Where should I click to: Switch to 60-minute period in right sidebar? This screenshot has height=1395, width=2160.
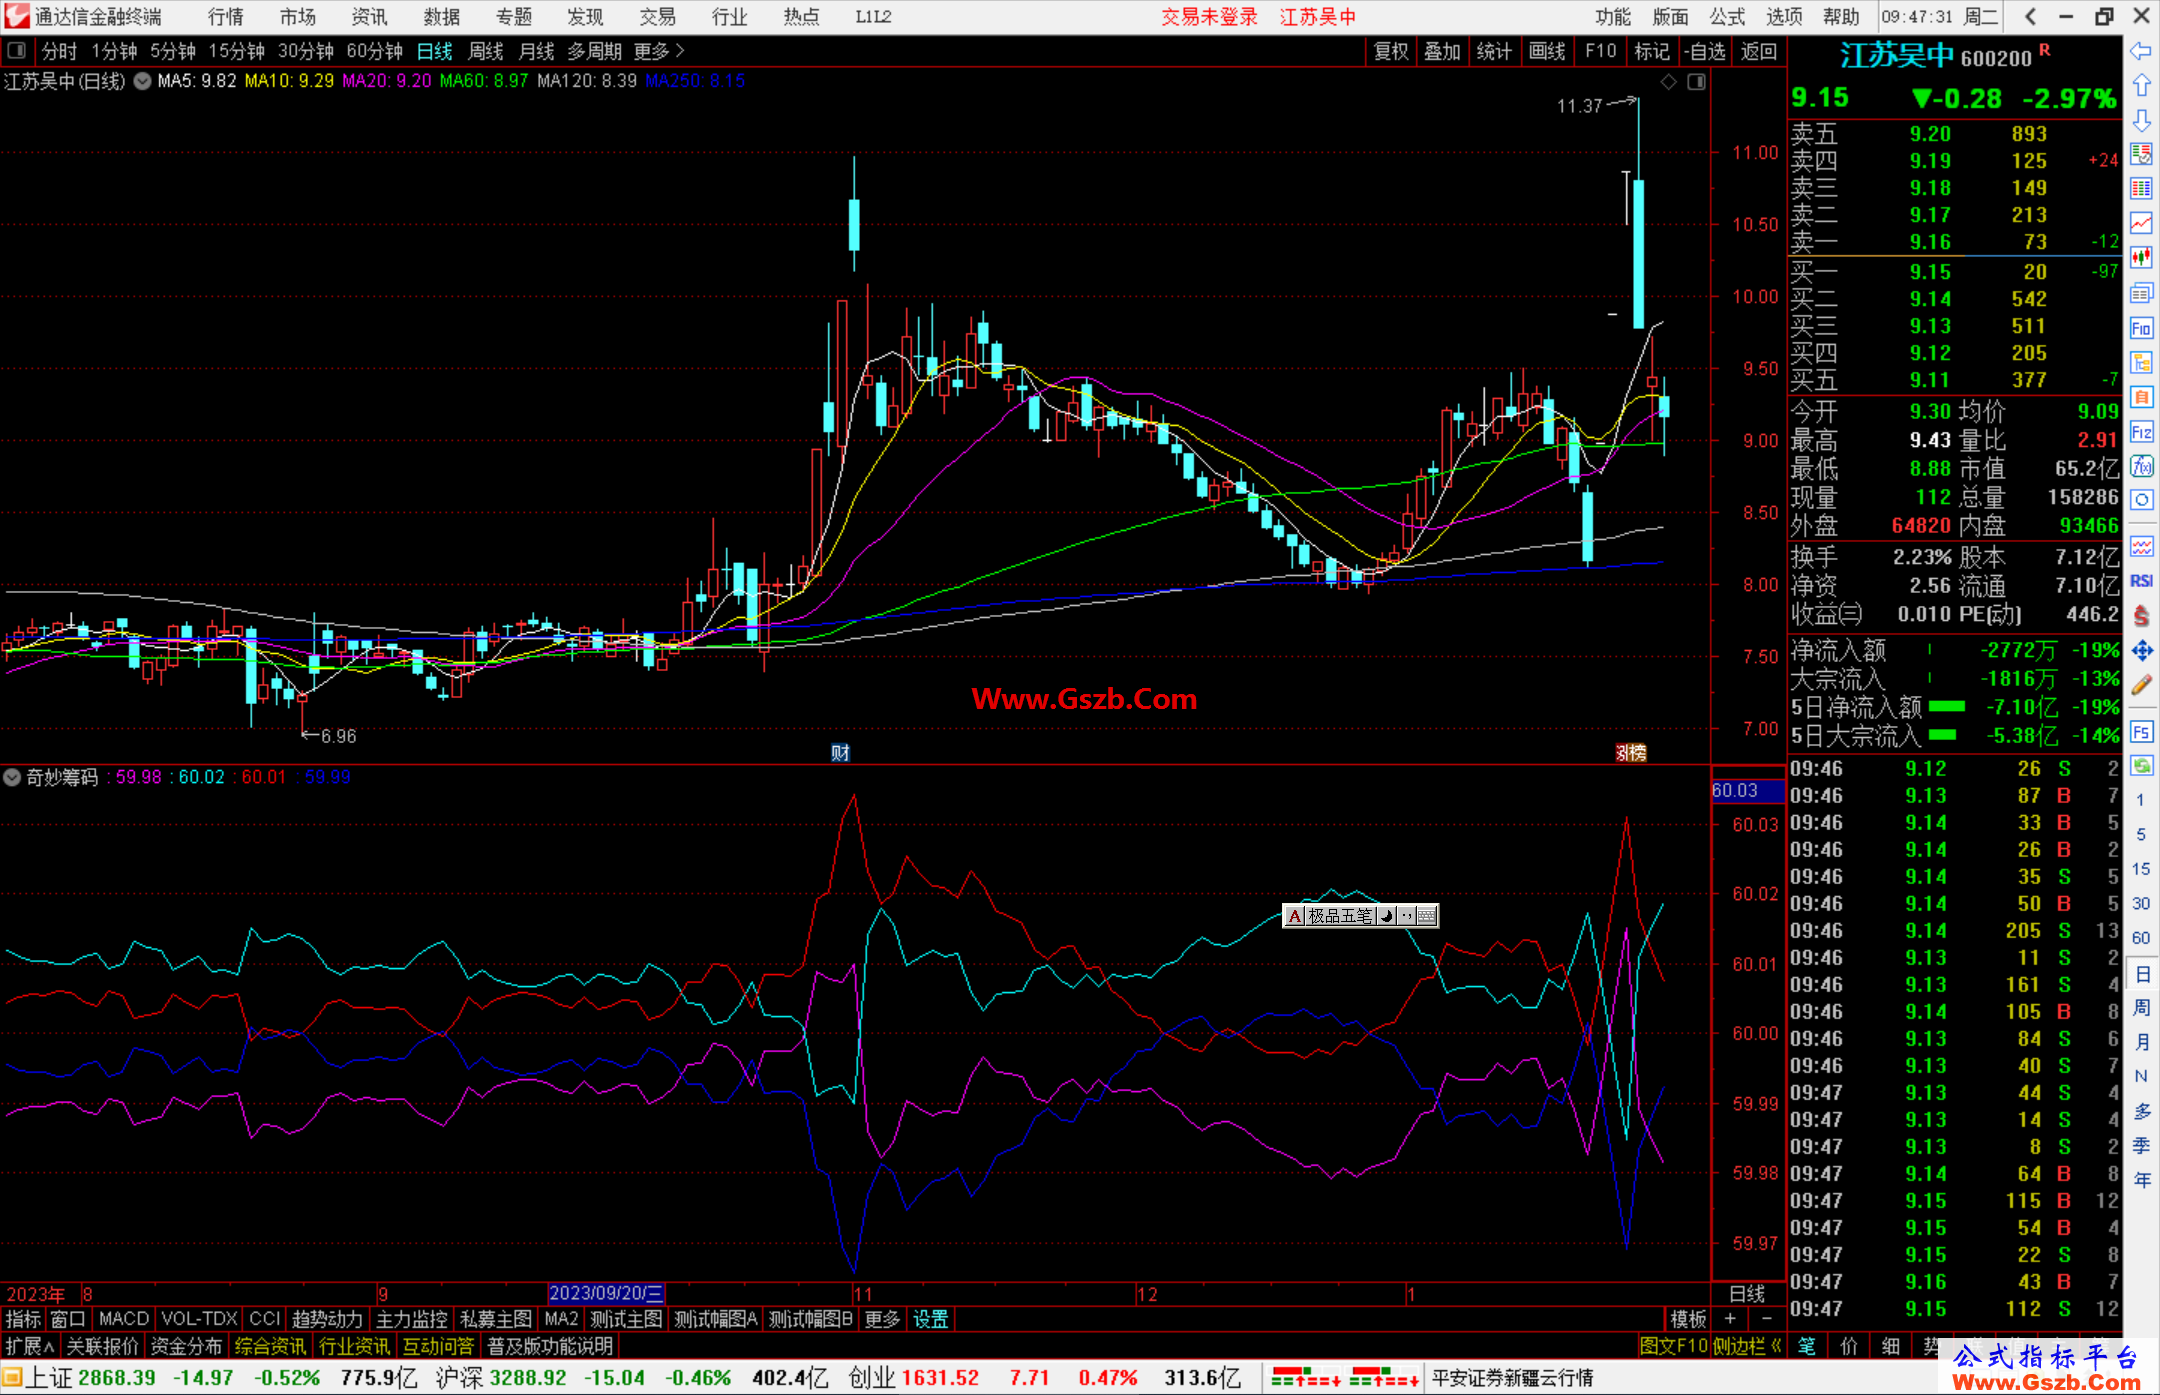[2140, 938]
